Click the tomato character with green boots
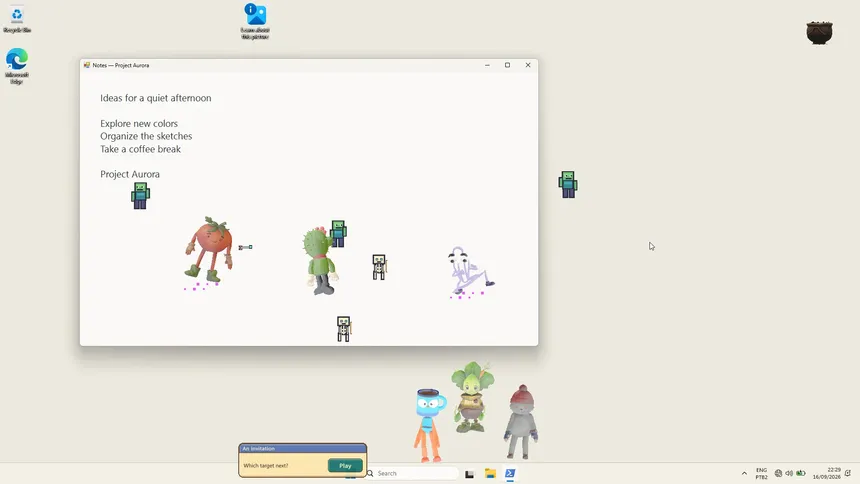The height and width of the screenshot is (484, 860). pos(210,250)
